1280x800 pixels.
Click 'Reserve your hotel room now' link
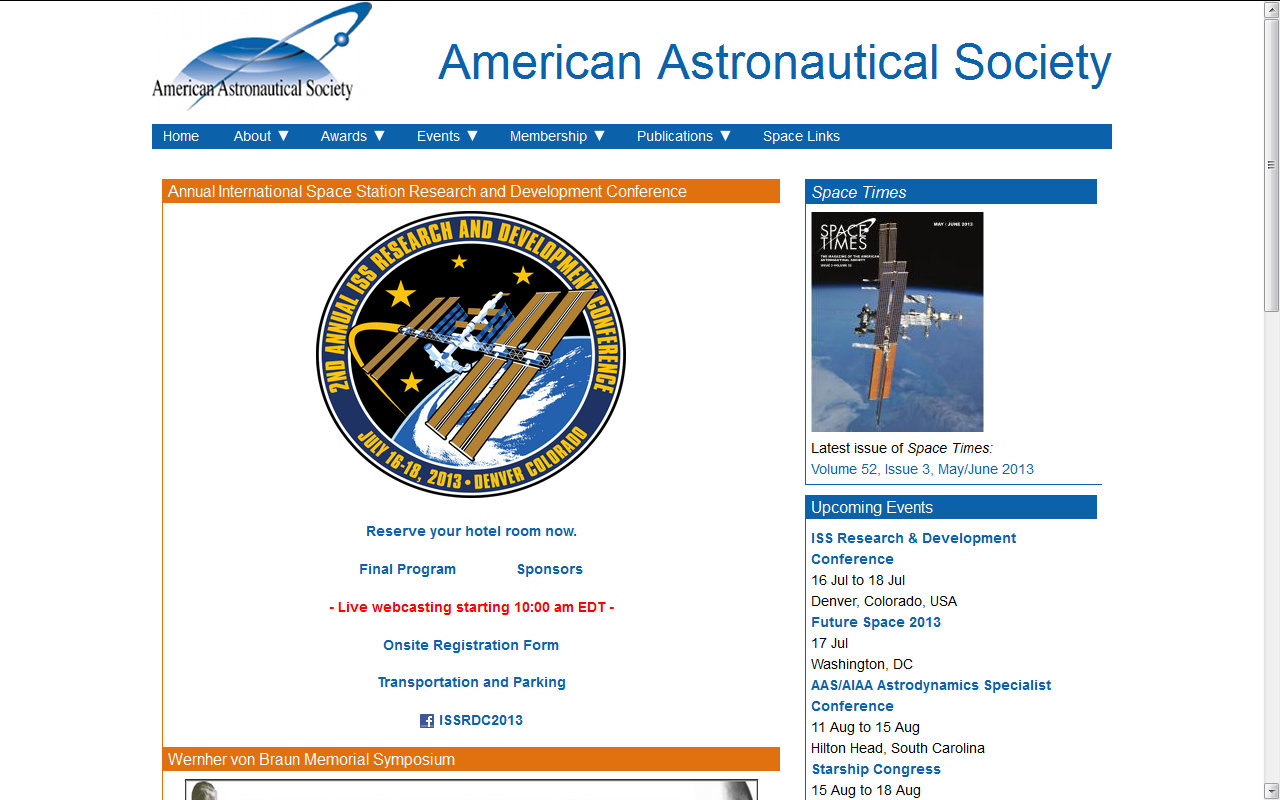[471, 531]
